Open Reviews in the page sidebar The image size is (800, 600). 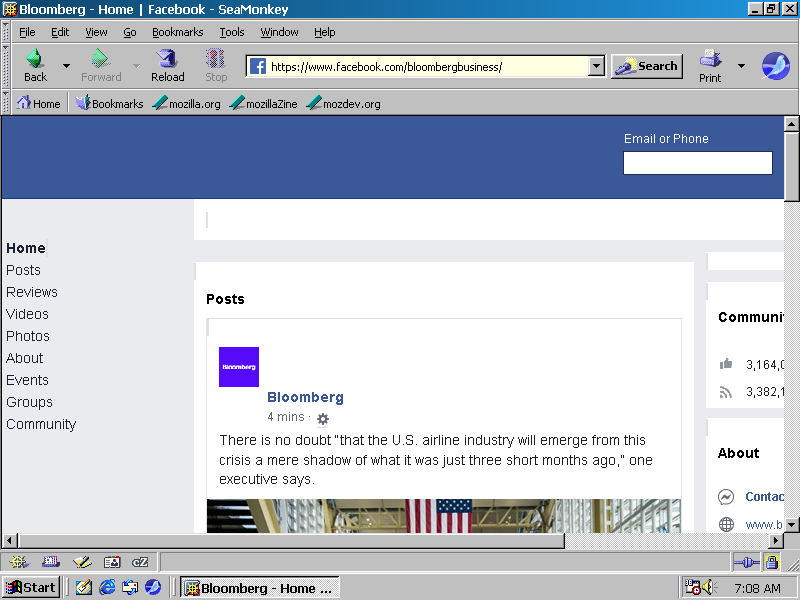tap(32, 292)
